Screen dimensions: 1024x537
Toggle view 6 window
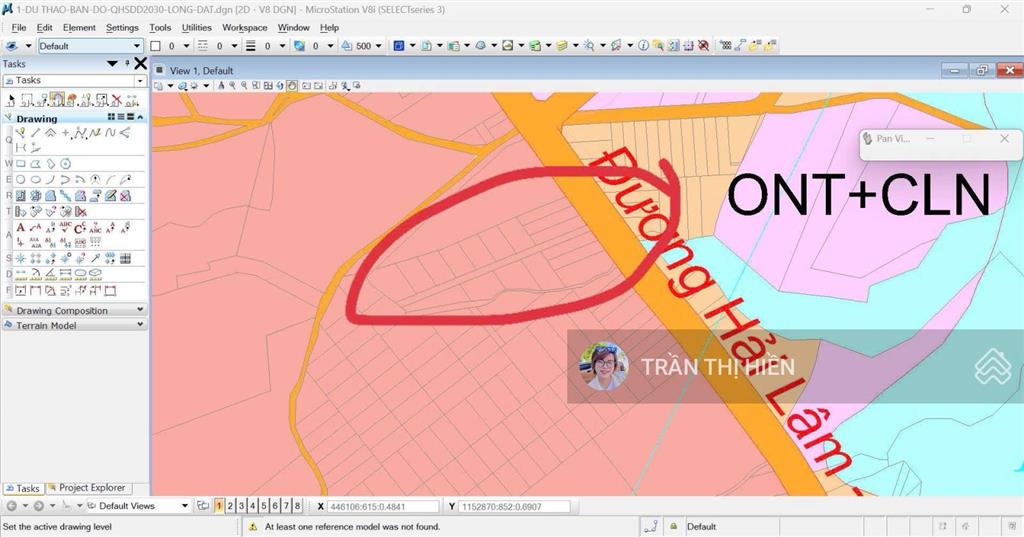275,506
